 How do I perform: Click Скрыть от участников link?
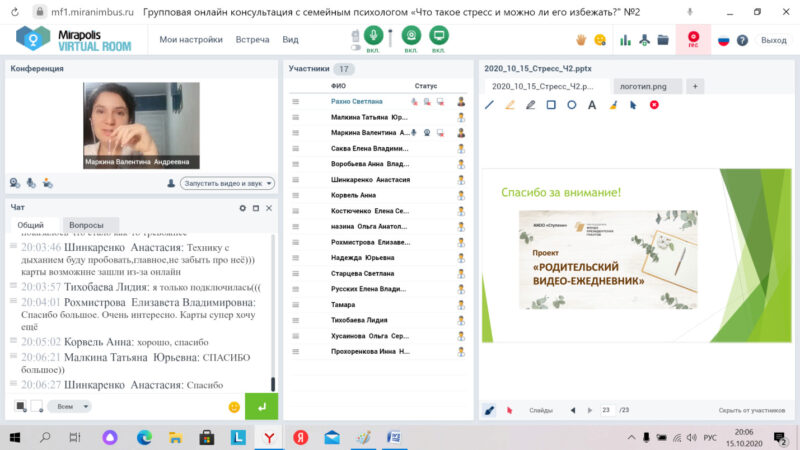(x=752, y=410)
